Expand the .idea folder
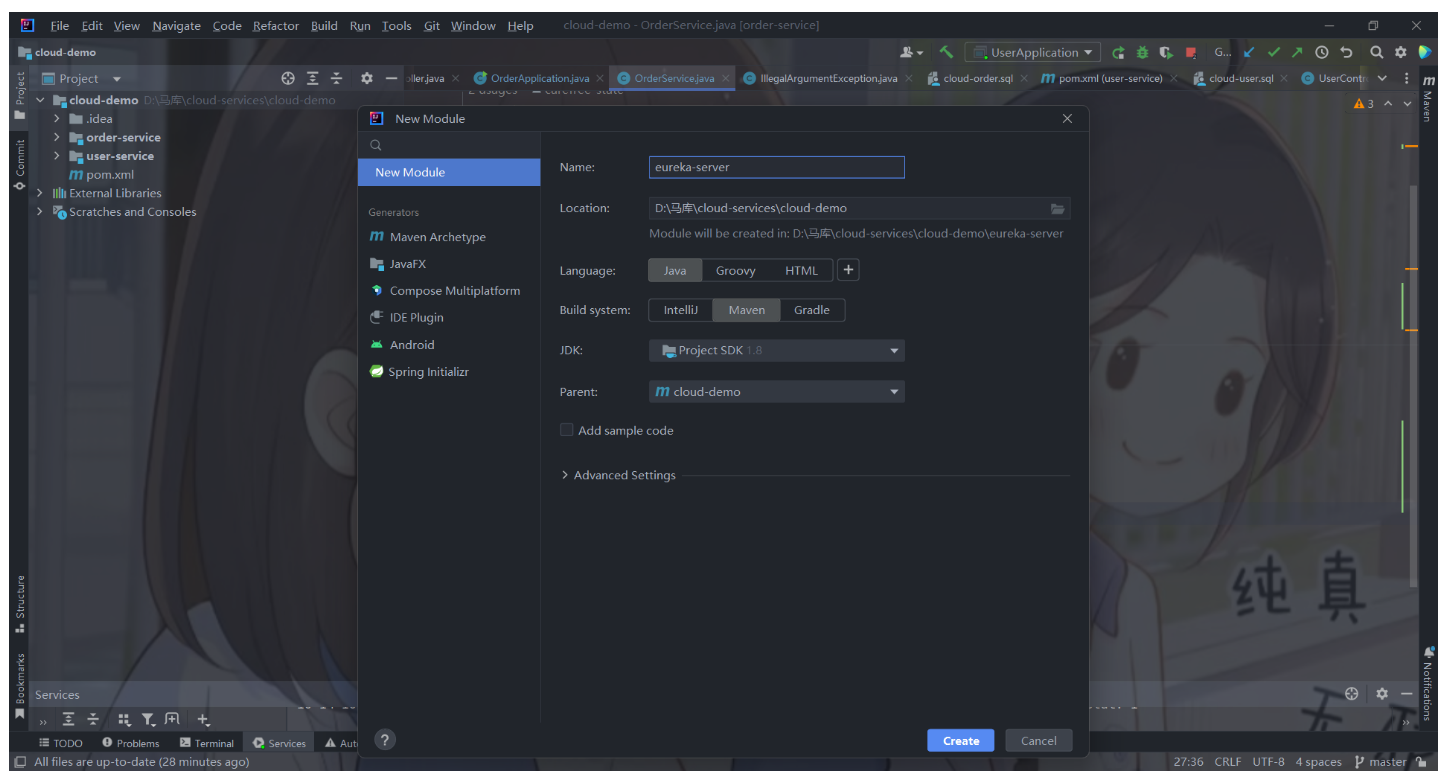Viewport: 1452px width, 780px height. coord(57,119)
